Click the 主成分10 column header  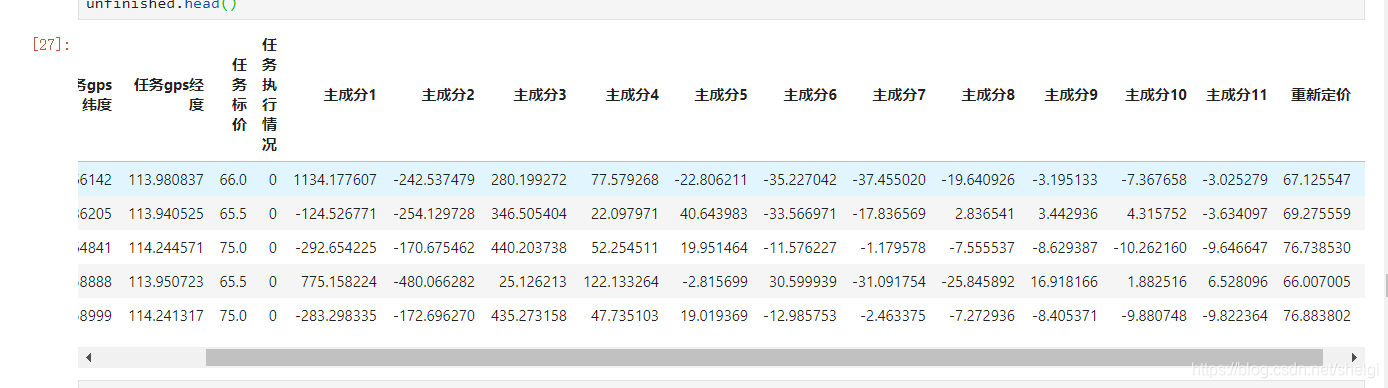point(1156,95)
